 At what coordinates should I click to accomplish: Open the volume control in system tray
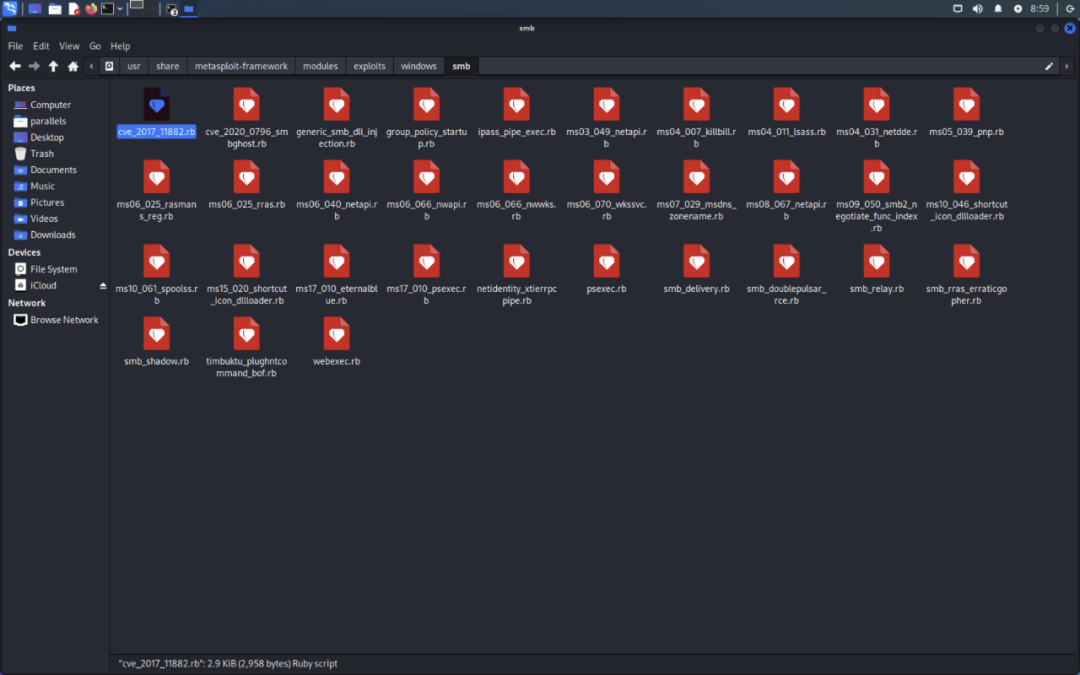[977, 9]
